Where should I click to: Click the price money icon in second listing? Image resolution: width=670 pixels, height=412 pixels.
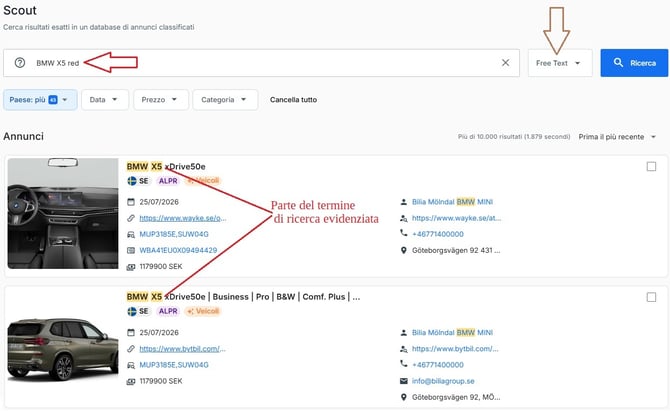click(x=131, y=381)
